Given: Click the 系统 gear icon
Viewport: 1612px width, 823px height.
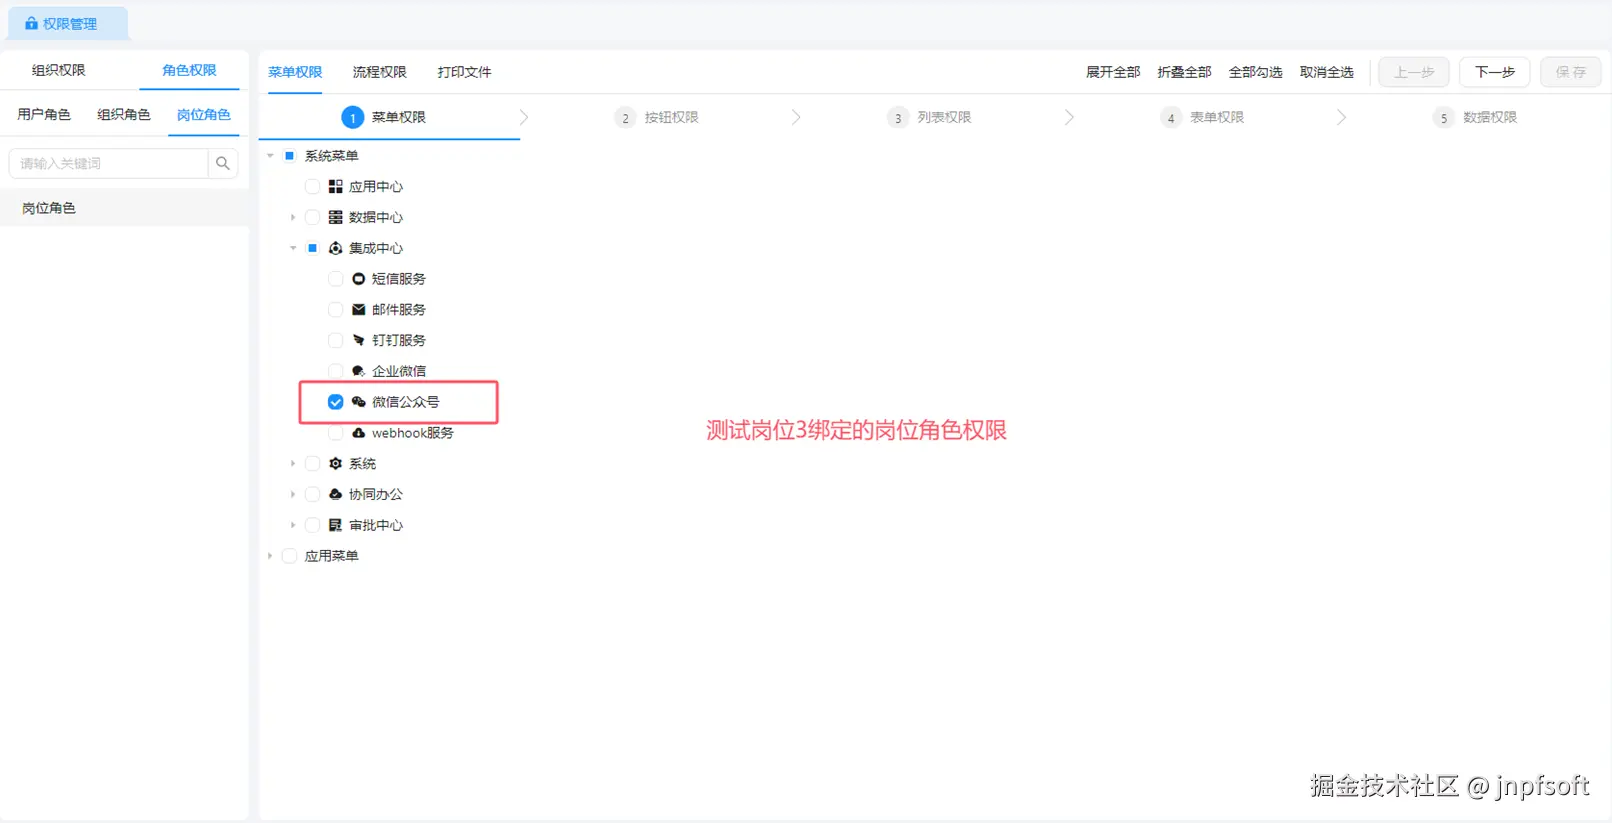Looking at the screenshot, I should 336,464.
